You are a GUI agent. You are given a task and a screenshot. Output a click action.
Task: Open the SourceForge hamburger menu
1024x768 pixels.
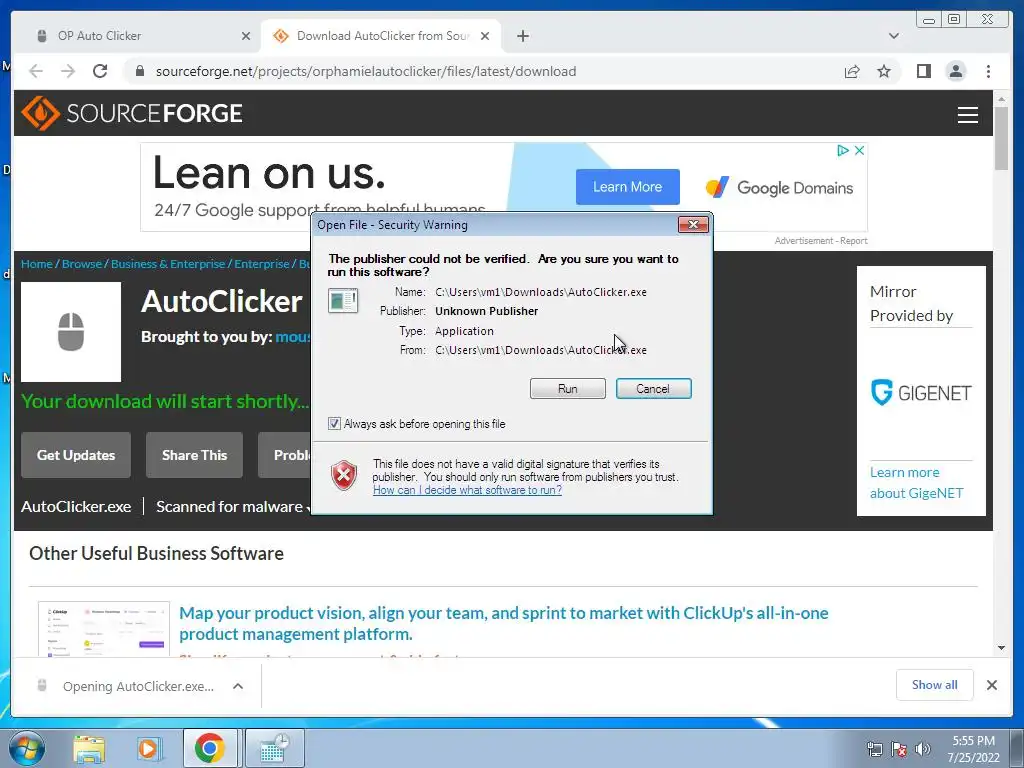click(968, 115)
